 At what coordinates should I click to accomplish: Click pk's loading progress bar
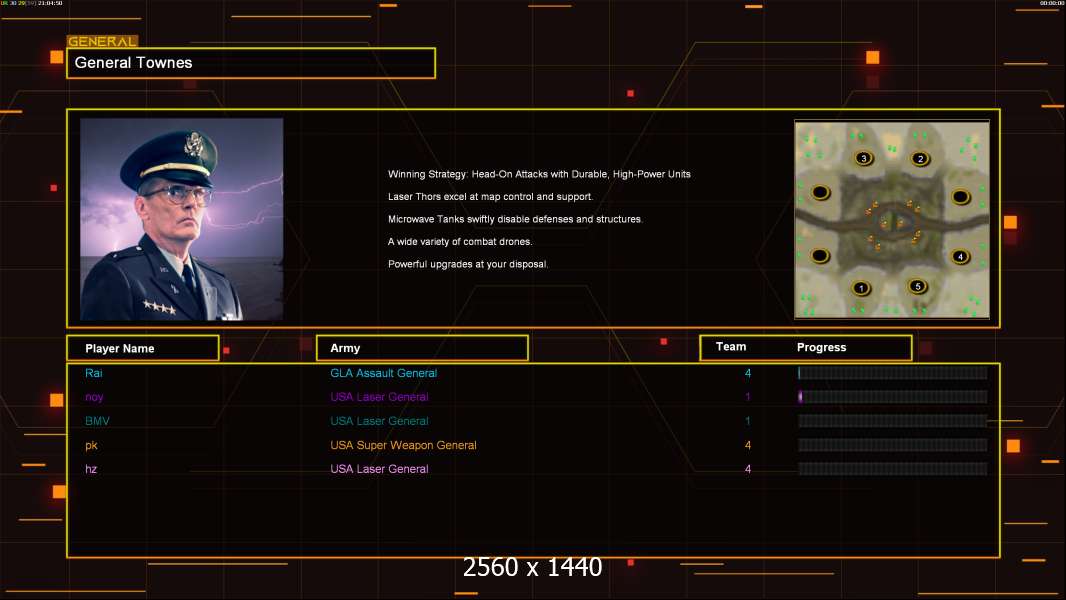(892, 445)
